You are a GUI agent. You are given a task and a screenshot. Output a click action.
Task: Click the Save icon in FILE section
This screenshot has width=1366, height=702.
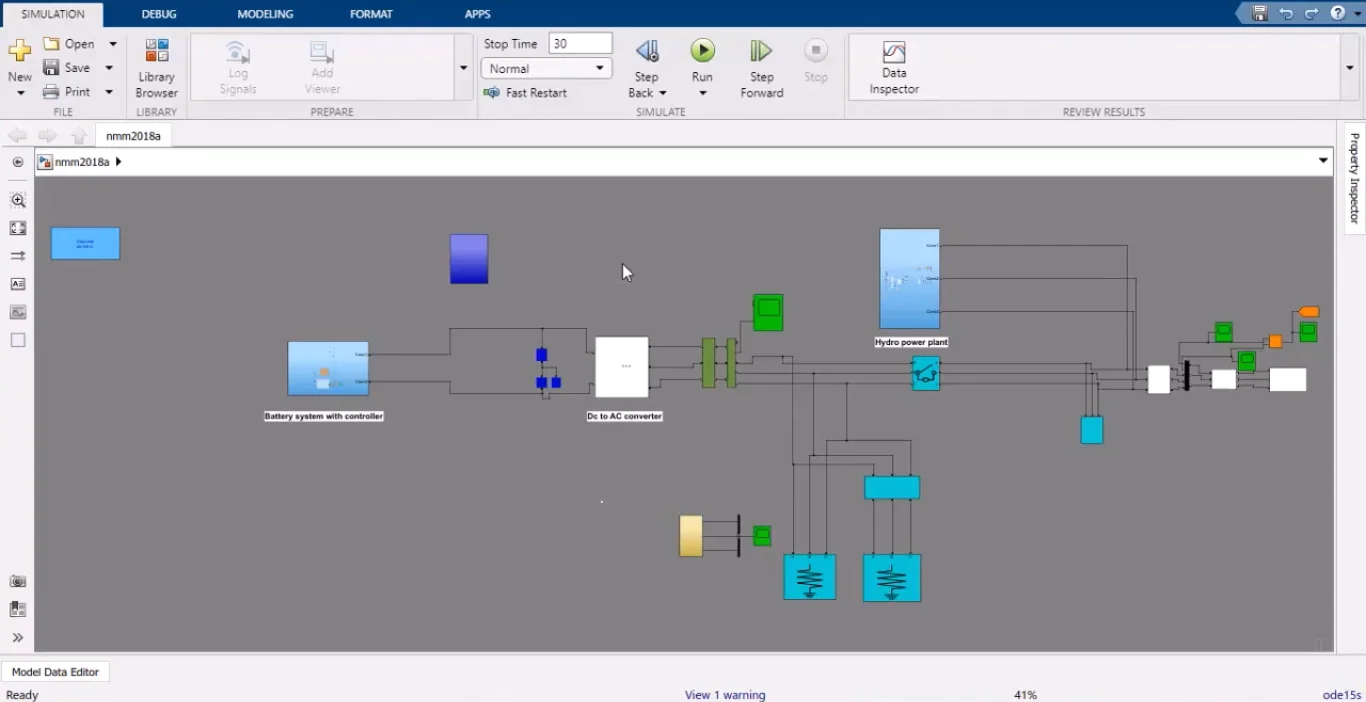click(52, 68)
